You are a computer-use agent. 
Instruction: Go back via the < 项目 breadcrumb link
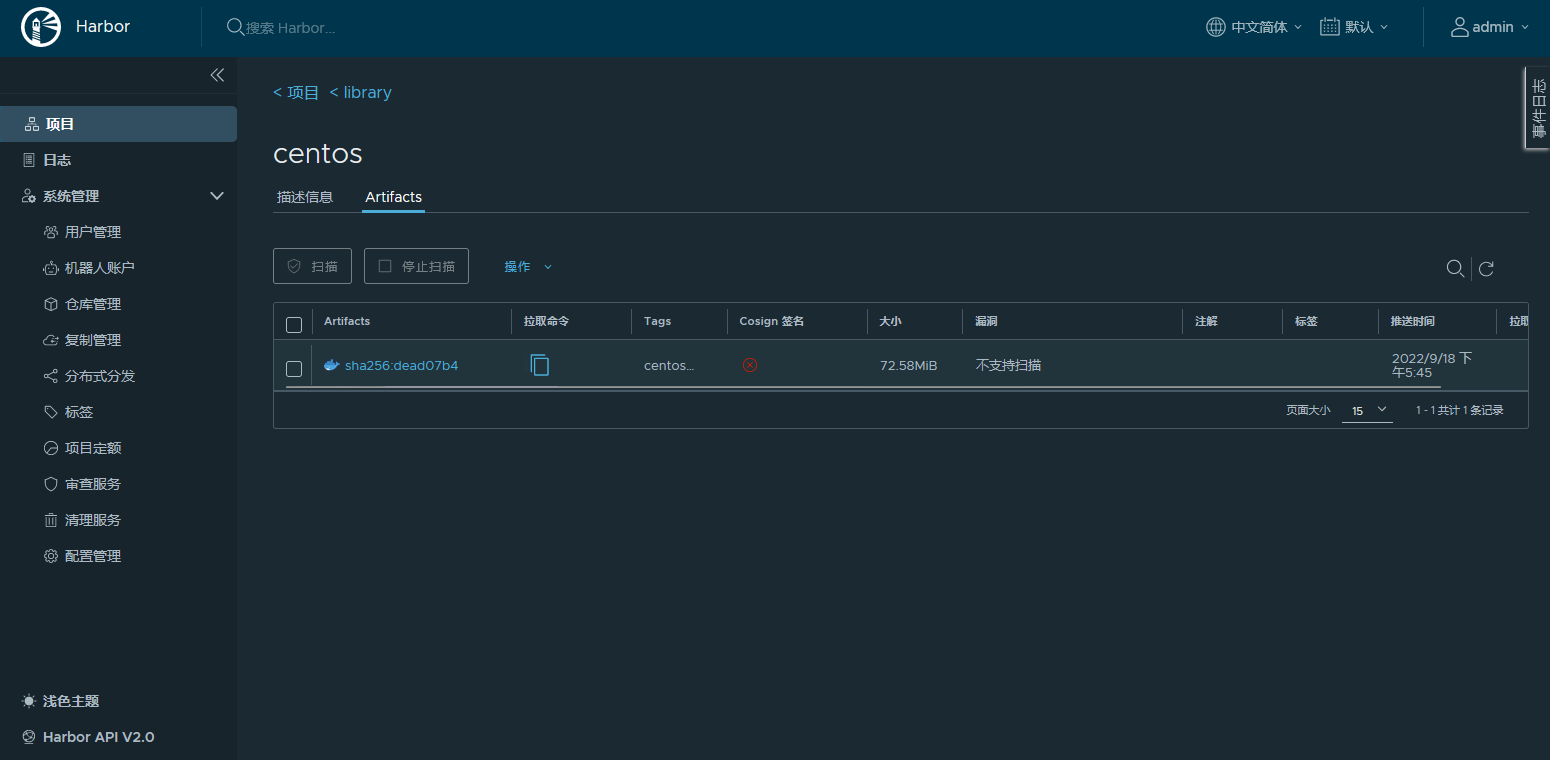click(x=296, y=92)
